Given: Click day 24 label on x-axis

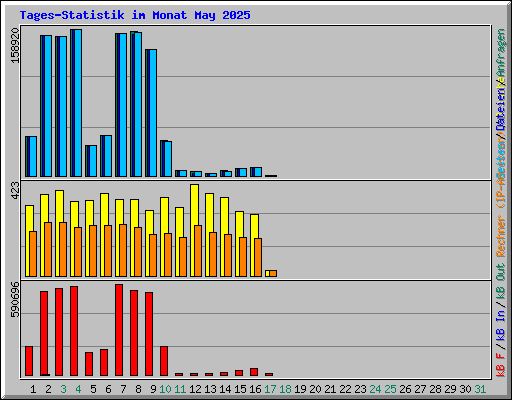Looking at the screenshot, I should (375, 389).
